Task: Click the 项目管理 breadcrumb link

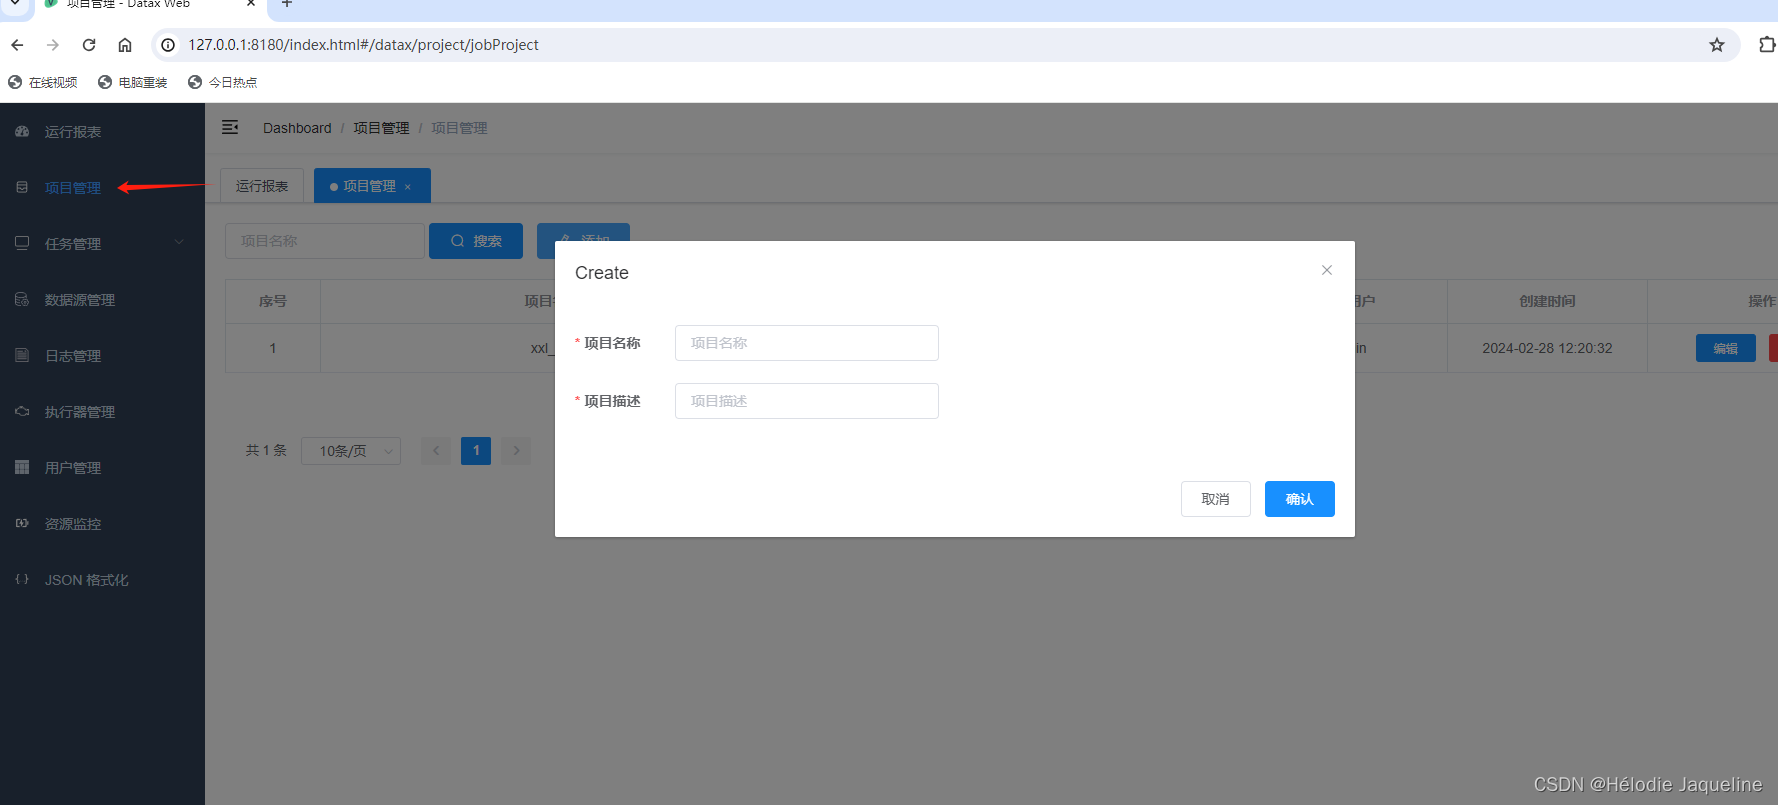Action: point(381,128)
